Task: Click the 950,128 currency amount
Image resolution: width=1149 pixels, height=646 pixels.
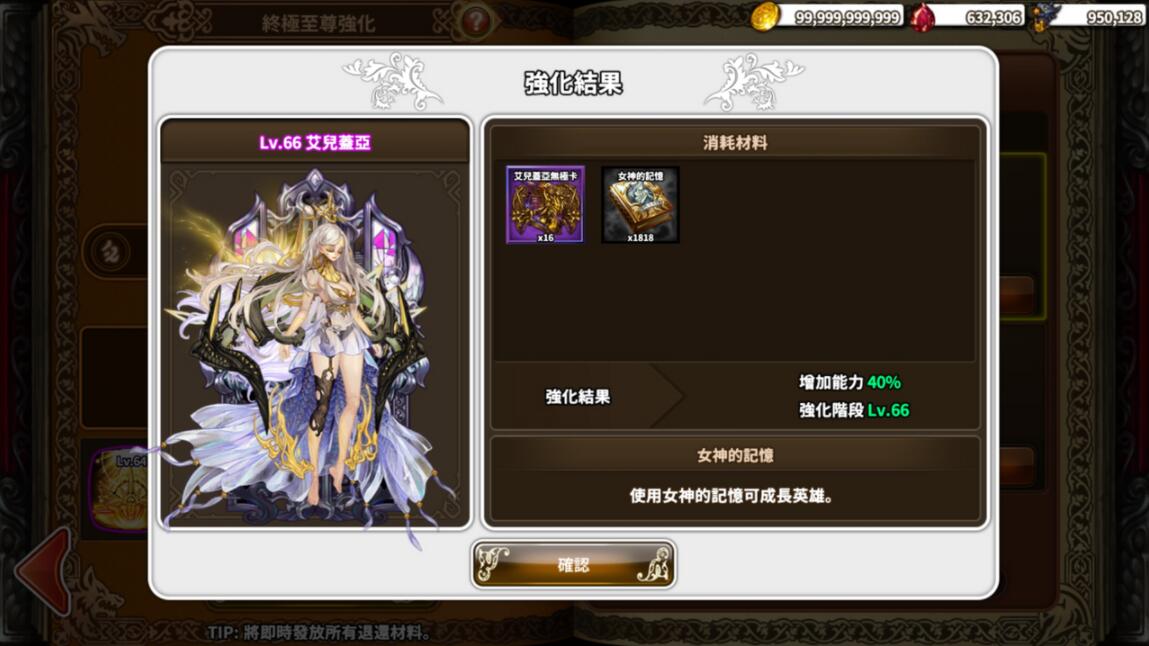Action: (1114, 18)
